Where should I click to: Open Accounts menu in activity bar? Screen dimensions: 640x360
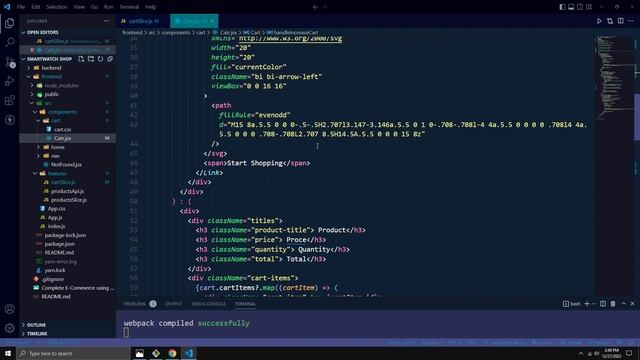point(10,309)
